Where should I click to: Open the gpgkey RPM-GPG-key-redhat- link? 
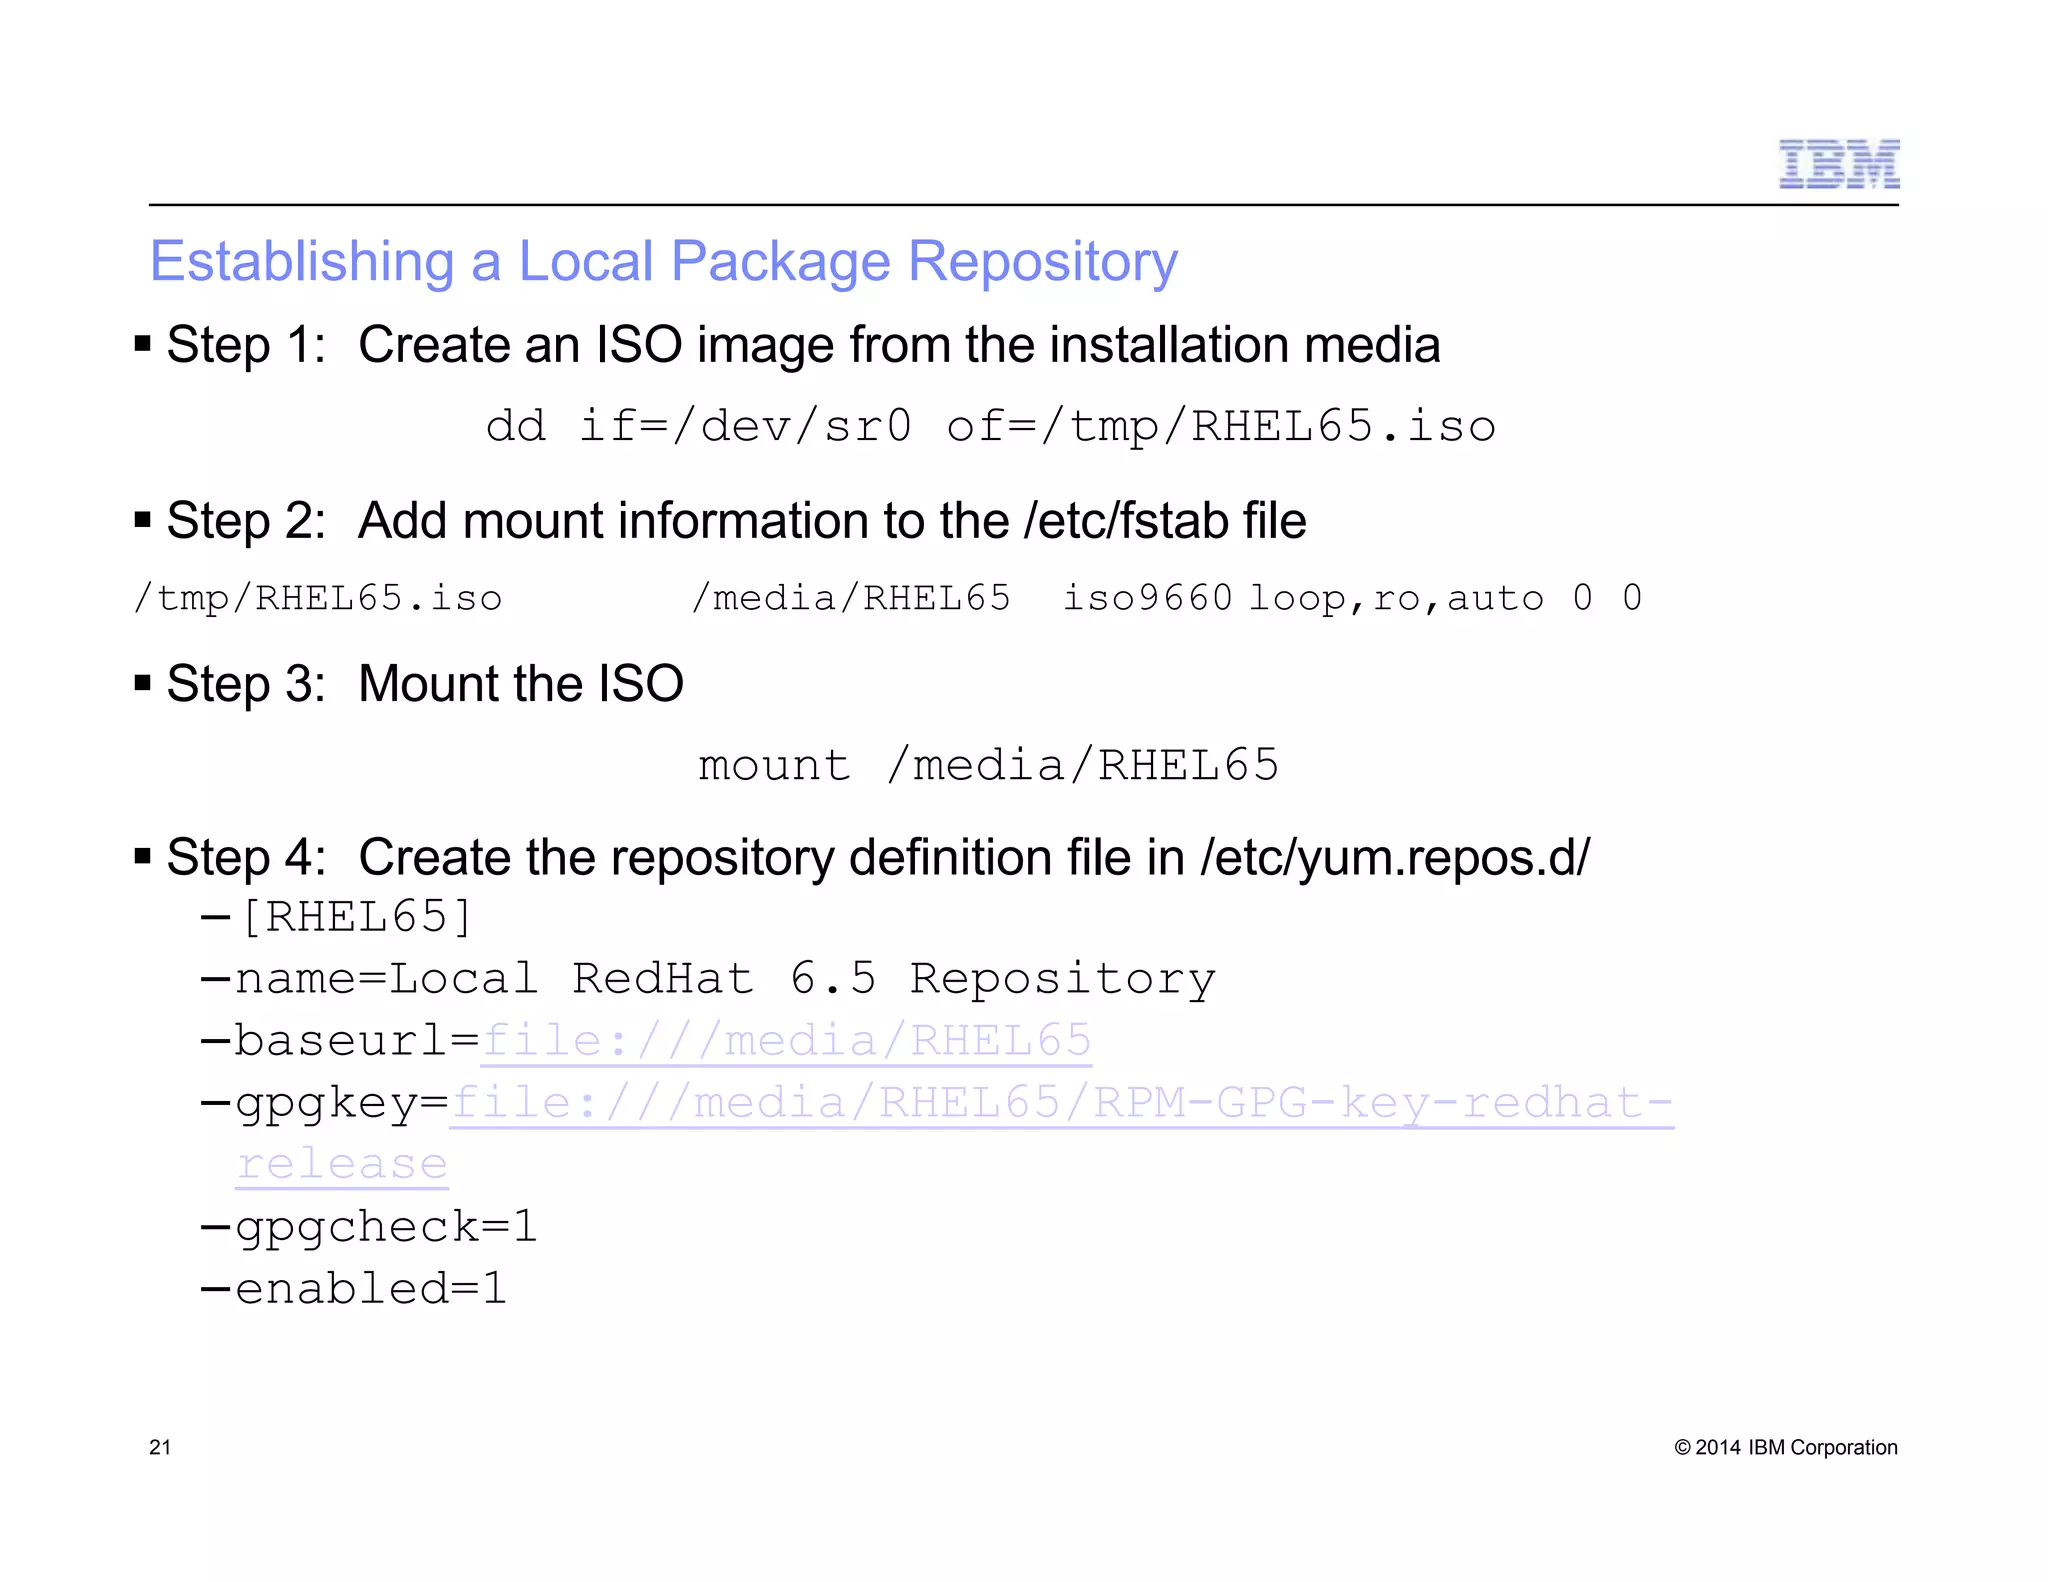click(x=1062, y=1103)
